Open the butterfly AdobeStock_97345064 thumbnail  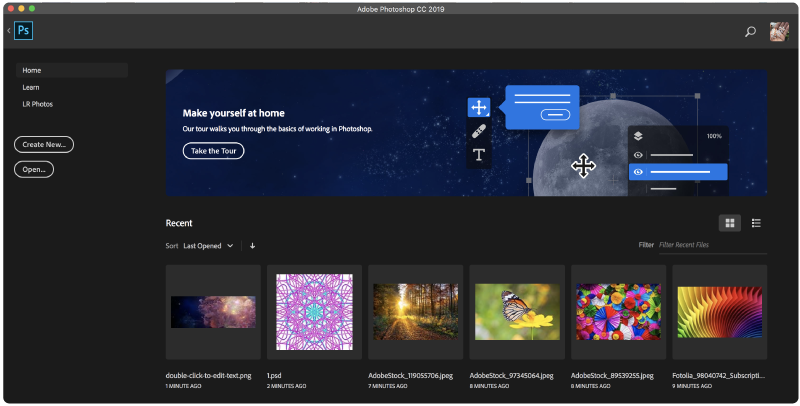(516, 311)
